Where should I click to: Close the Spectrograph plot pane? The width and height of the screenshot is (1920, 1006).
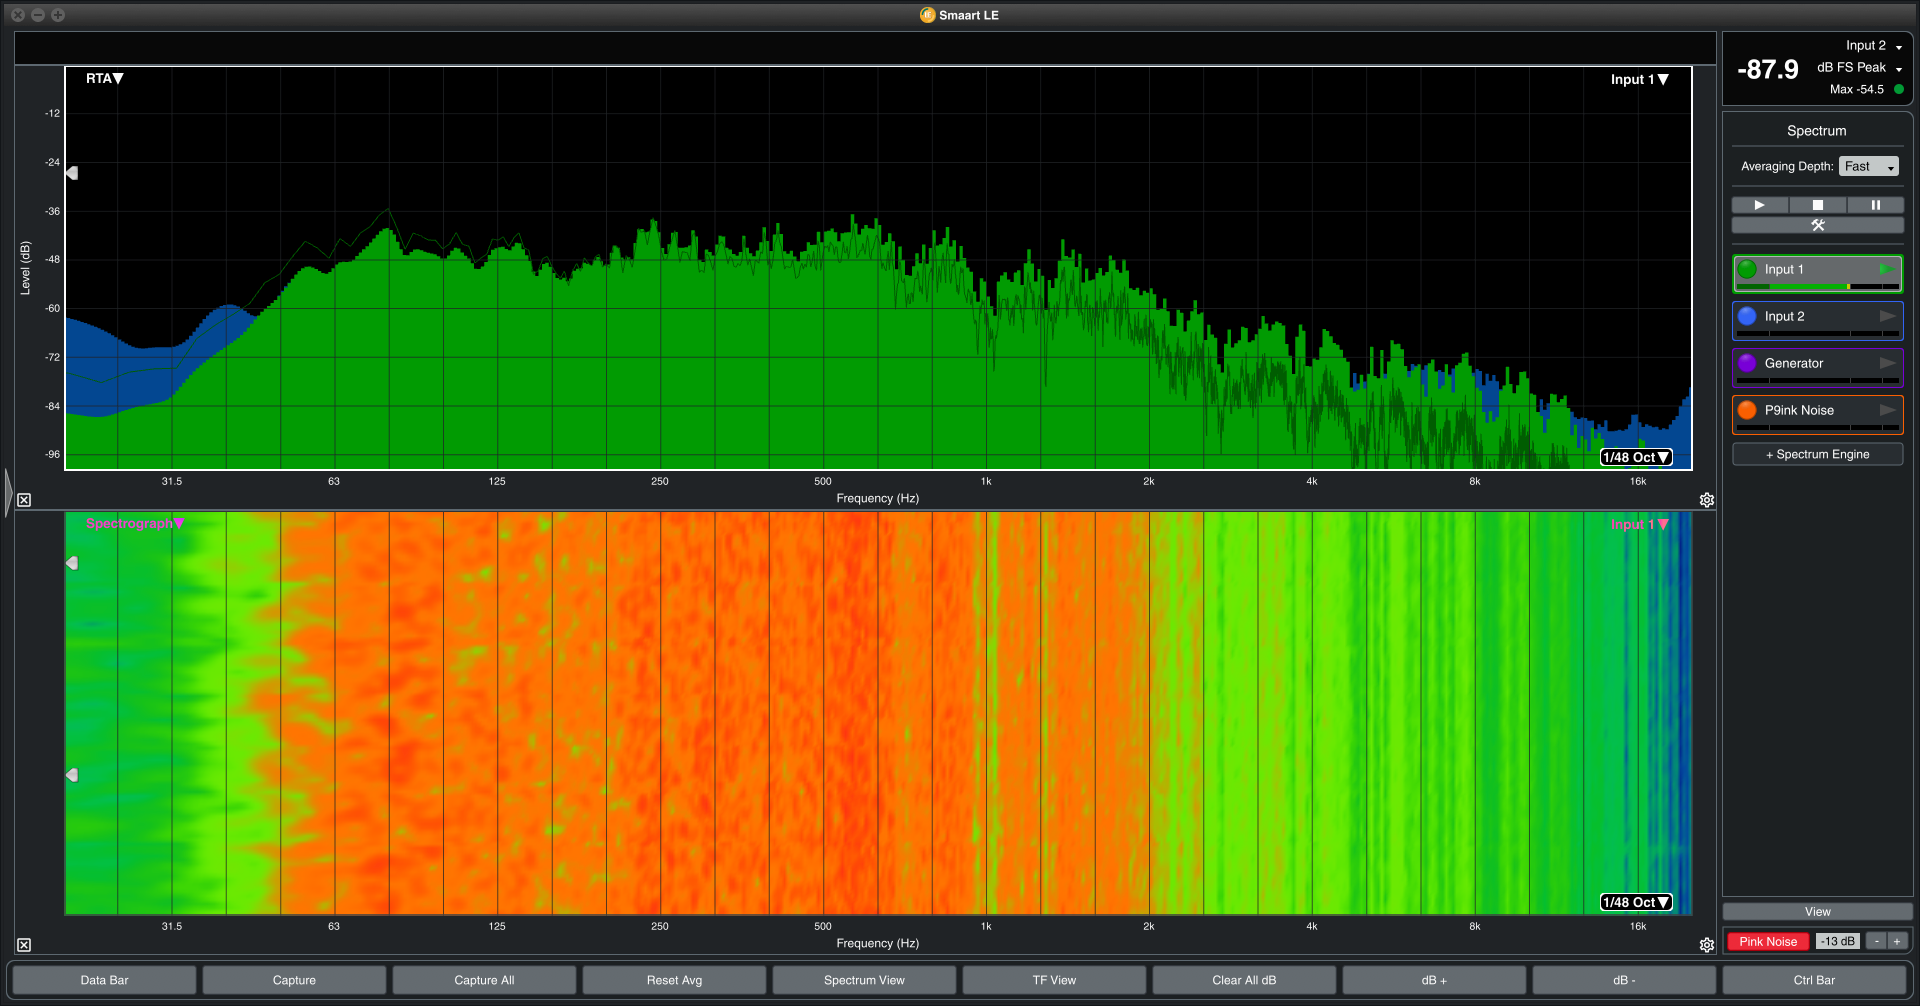tap(24, 945)
